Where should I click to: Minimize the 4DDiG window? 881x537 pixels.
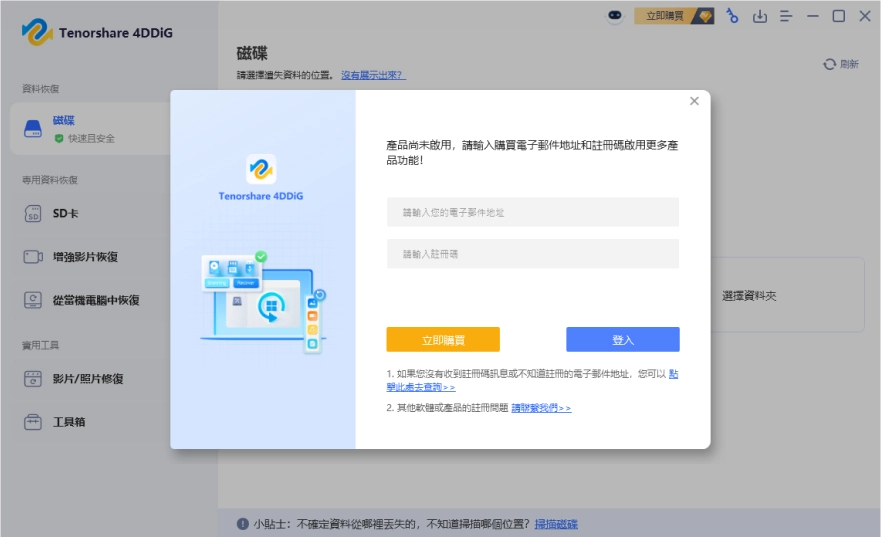coord(812,16)
